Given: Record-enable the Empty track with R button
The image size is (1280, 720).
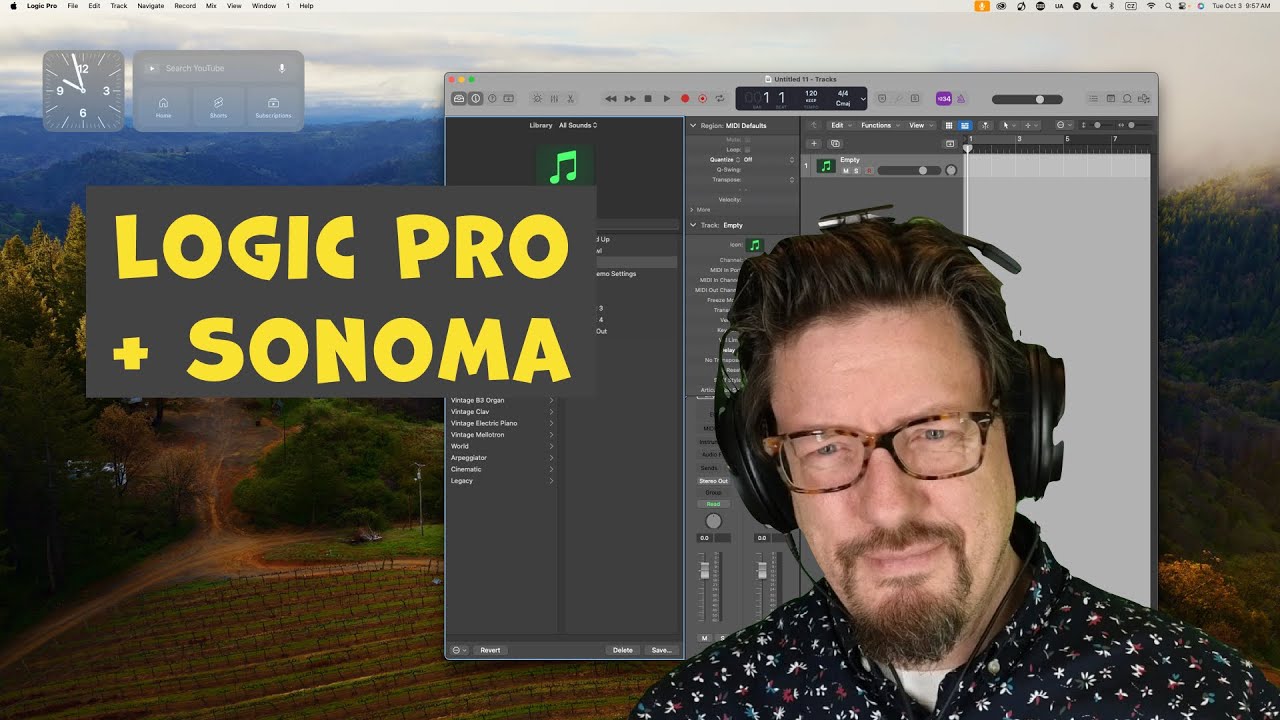Looking at the screenshot, I should [x=869, y=171].
